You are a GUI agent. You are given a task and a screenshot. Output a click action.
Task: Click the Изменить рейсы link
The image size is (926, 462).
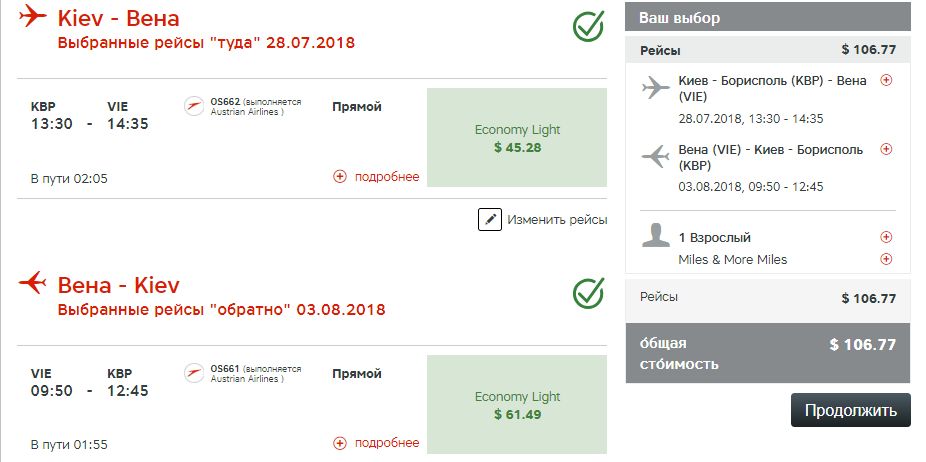556,219
